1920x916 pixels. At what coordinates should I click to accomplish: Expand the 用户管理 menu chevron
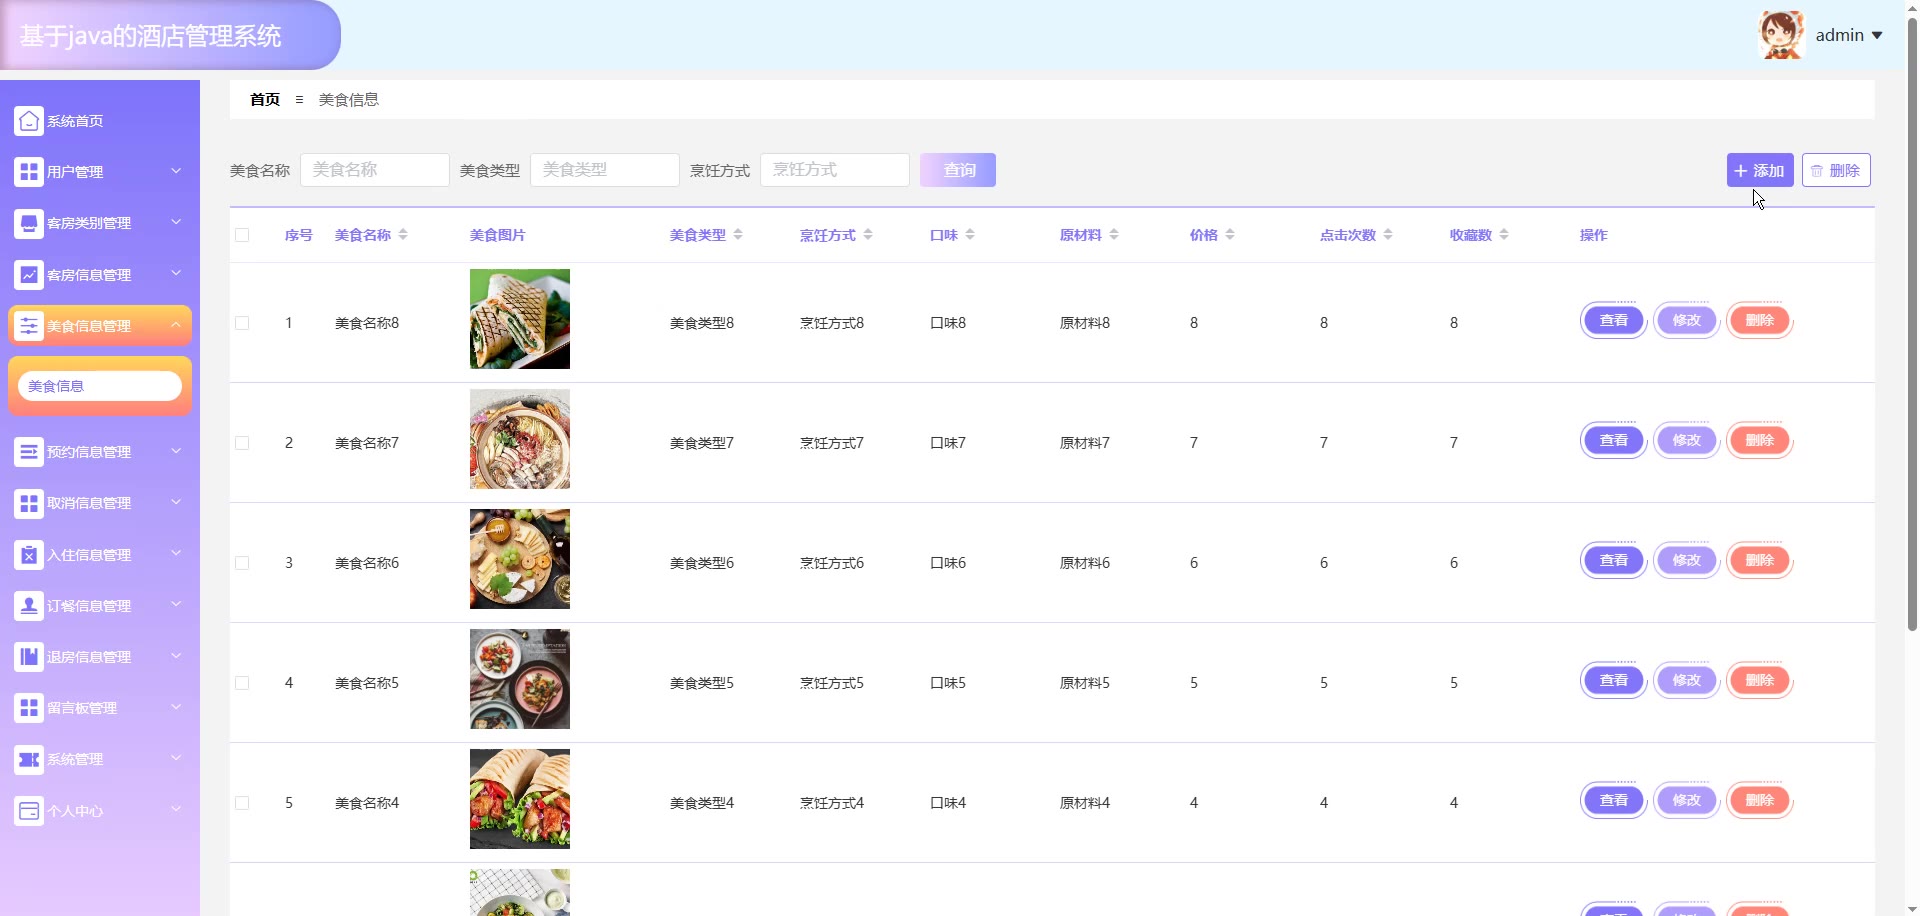point(176,171)
